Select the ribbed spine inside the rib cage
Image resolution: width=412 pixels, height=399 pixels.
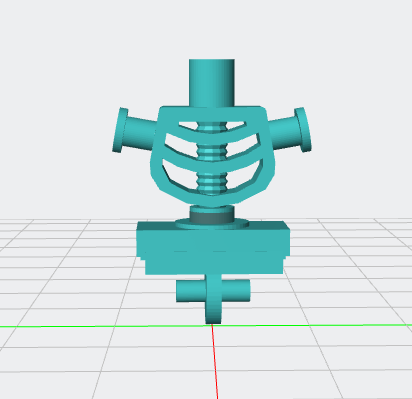(212, 158)
